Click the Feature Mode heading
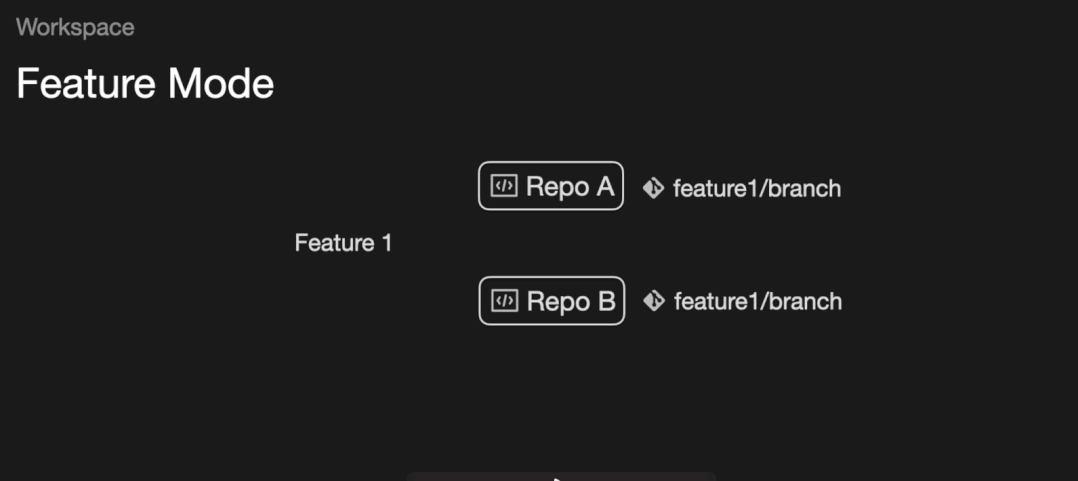Image resolution: width=1078 pixels, height=481 pixels. click(x=145, y=84)
